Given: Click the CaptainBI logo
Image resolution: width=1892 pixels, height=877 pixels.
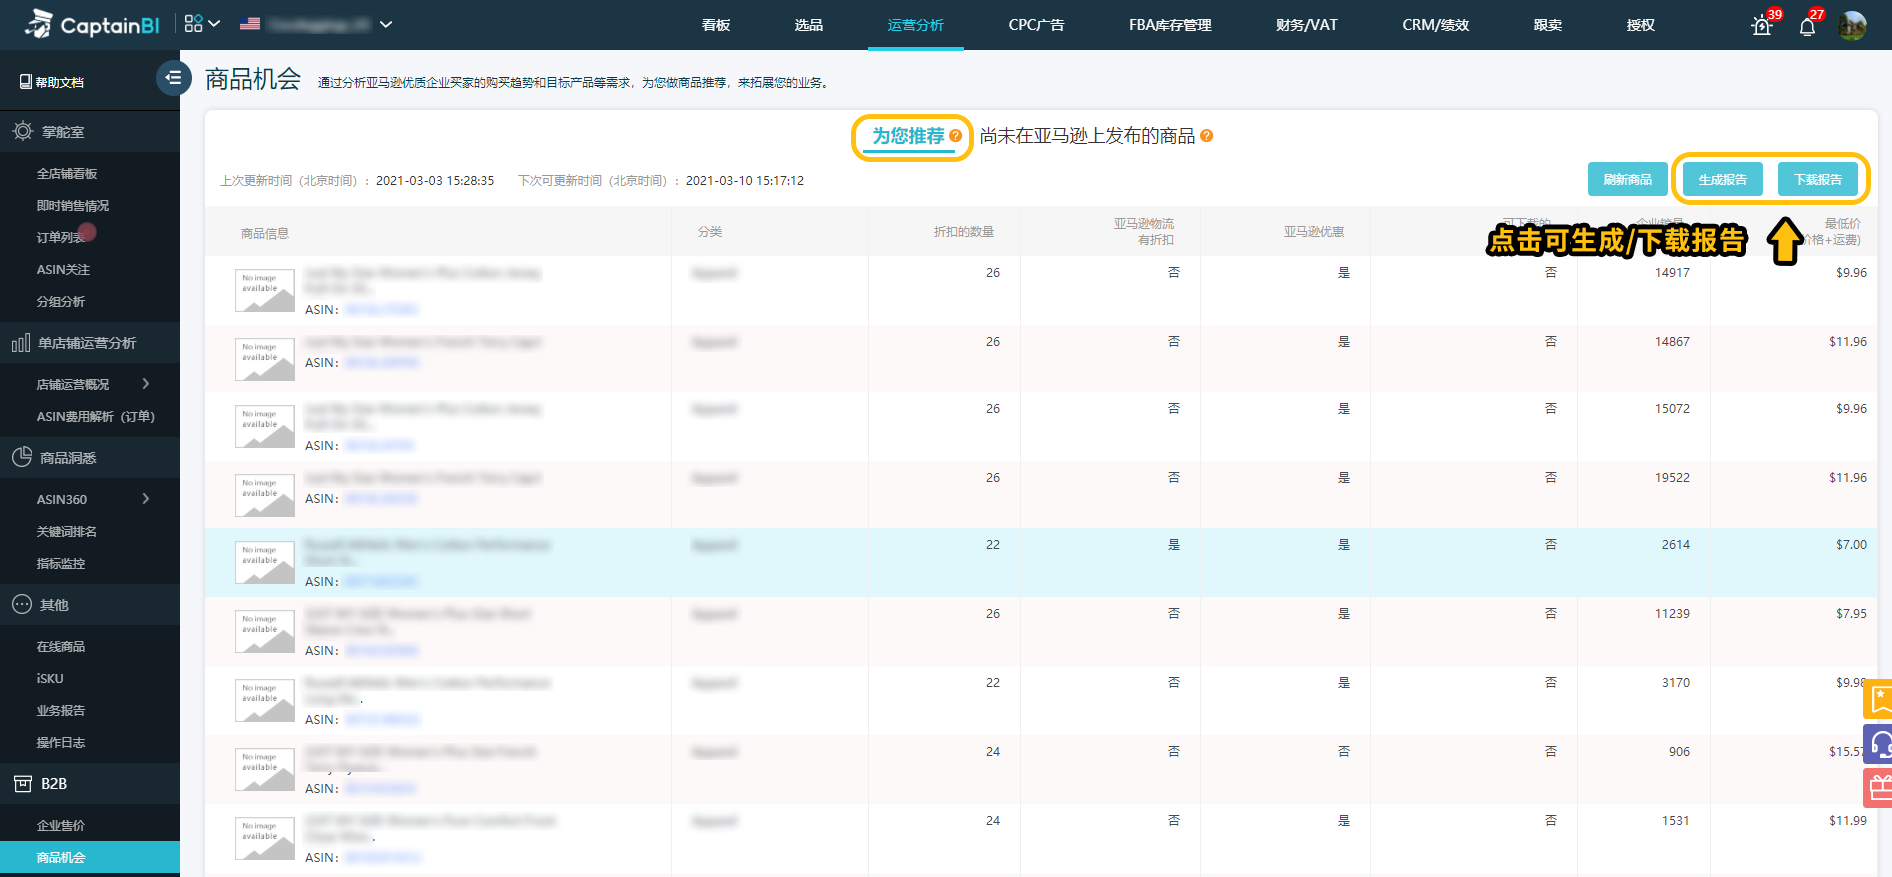Looking at the screenshot, I should [x=91, y=25].
